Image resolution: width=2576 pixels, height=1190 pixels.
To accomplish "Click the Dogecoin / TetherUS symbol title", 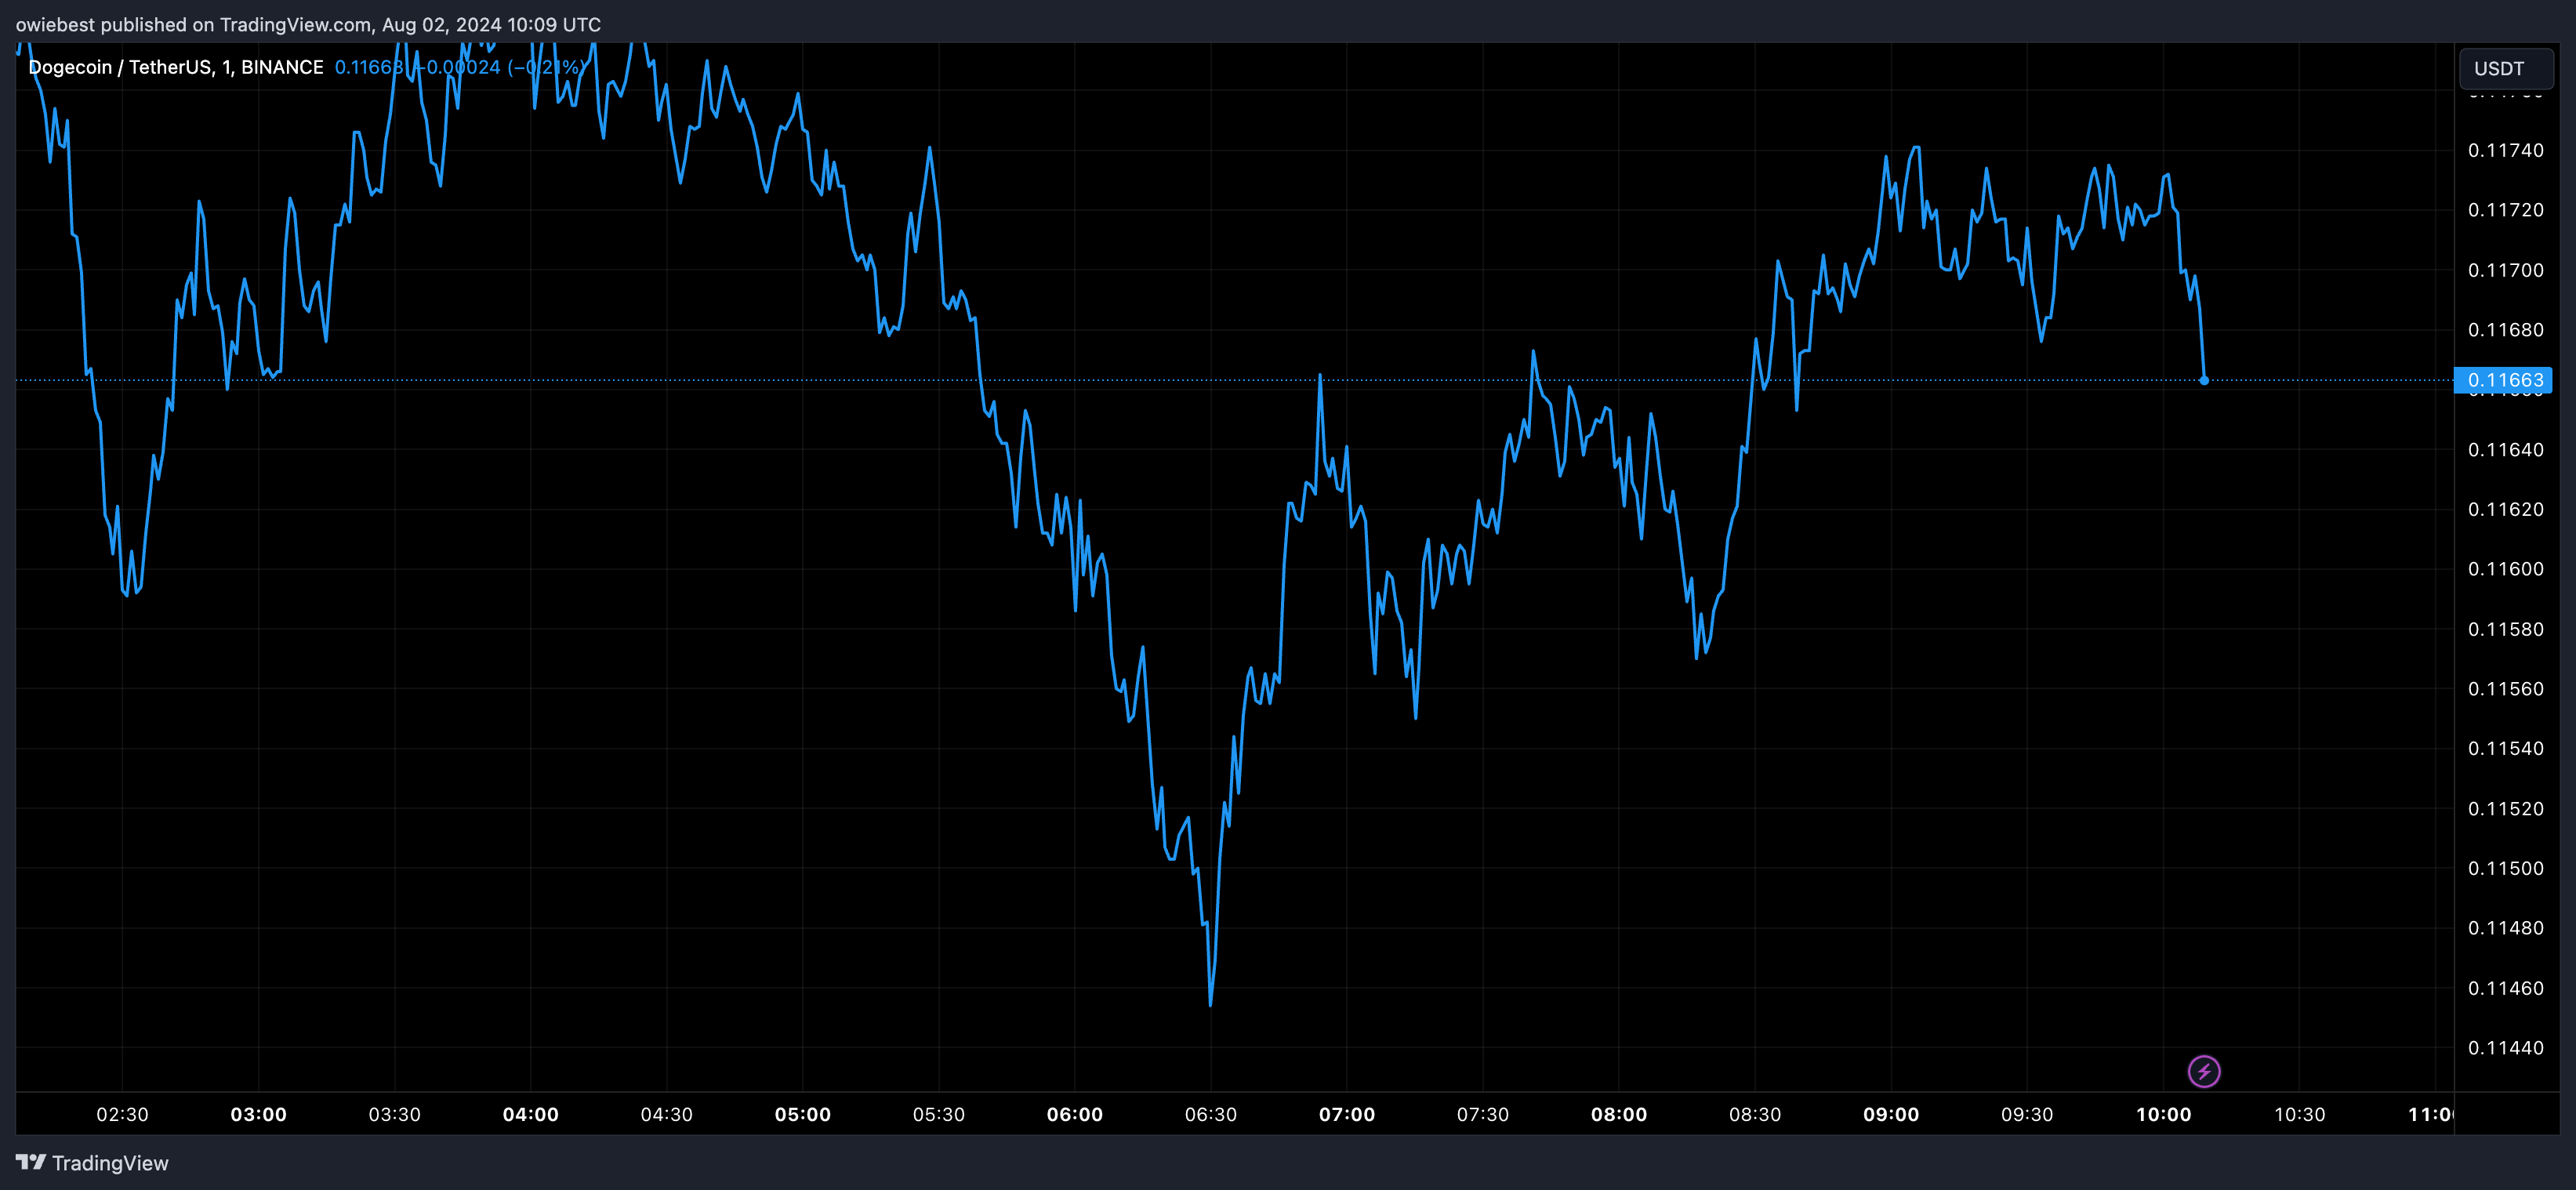I will [x=120, y=67].
